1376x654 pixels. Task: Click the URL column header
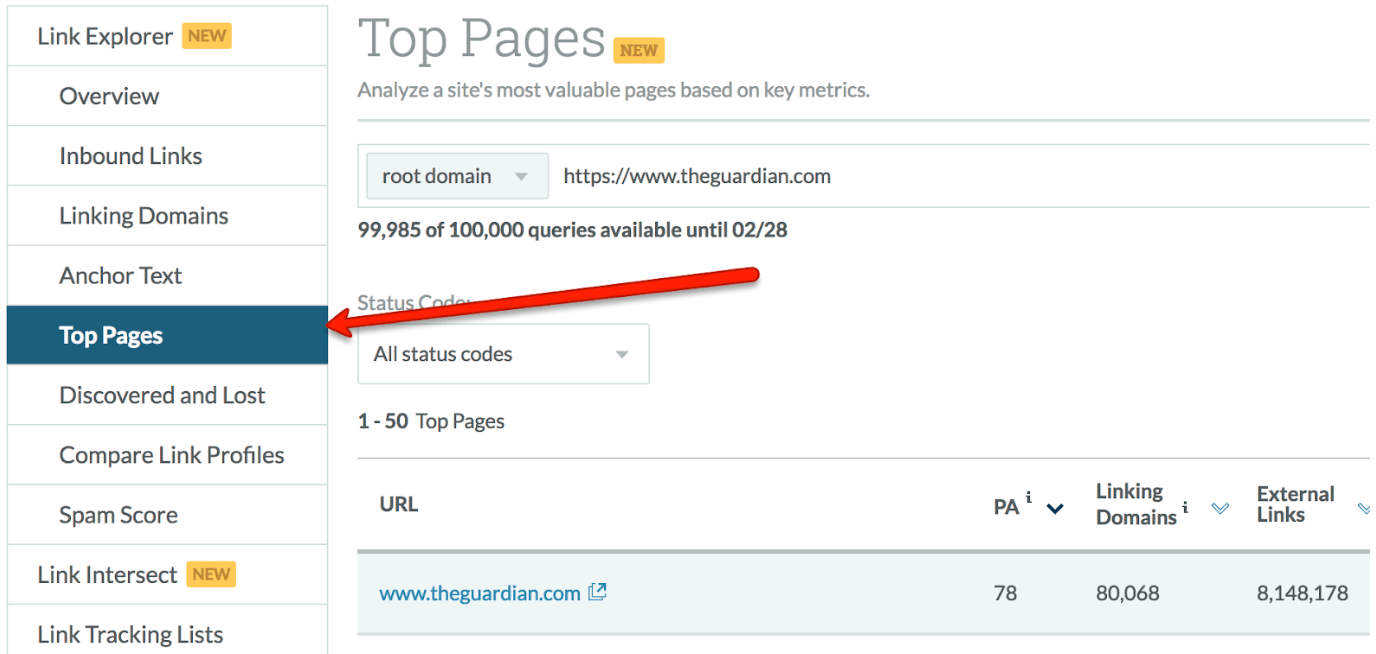399,504
